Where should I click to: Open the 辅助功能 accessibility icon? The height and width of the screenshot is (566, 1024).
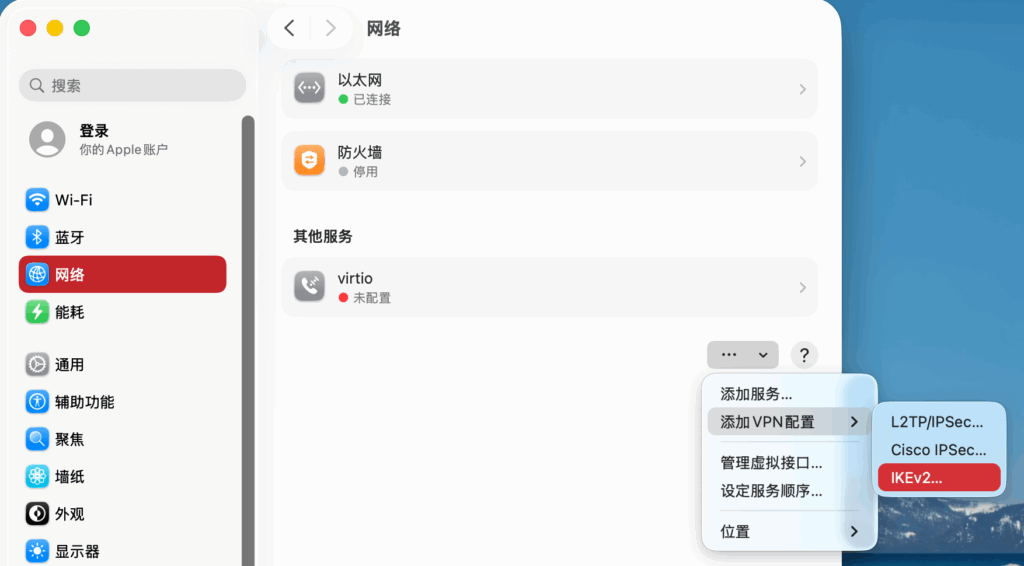37,402
